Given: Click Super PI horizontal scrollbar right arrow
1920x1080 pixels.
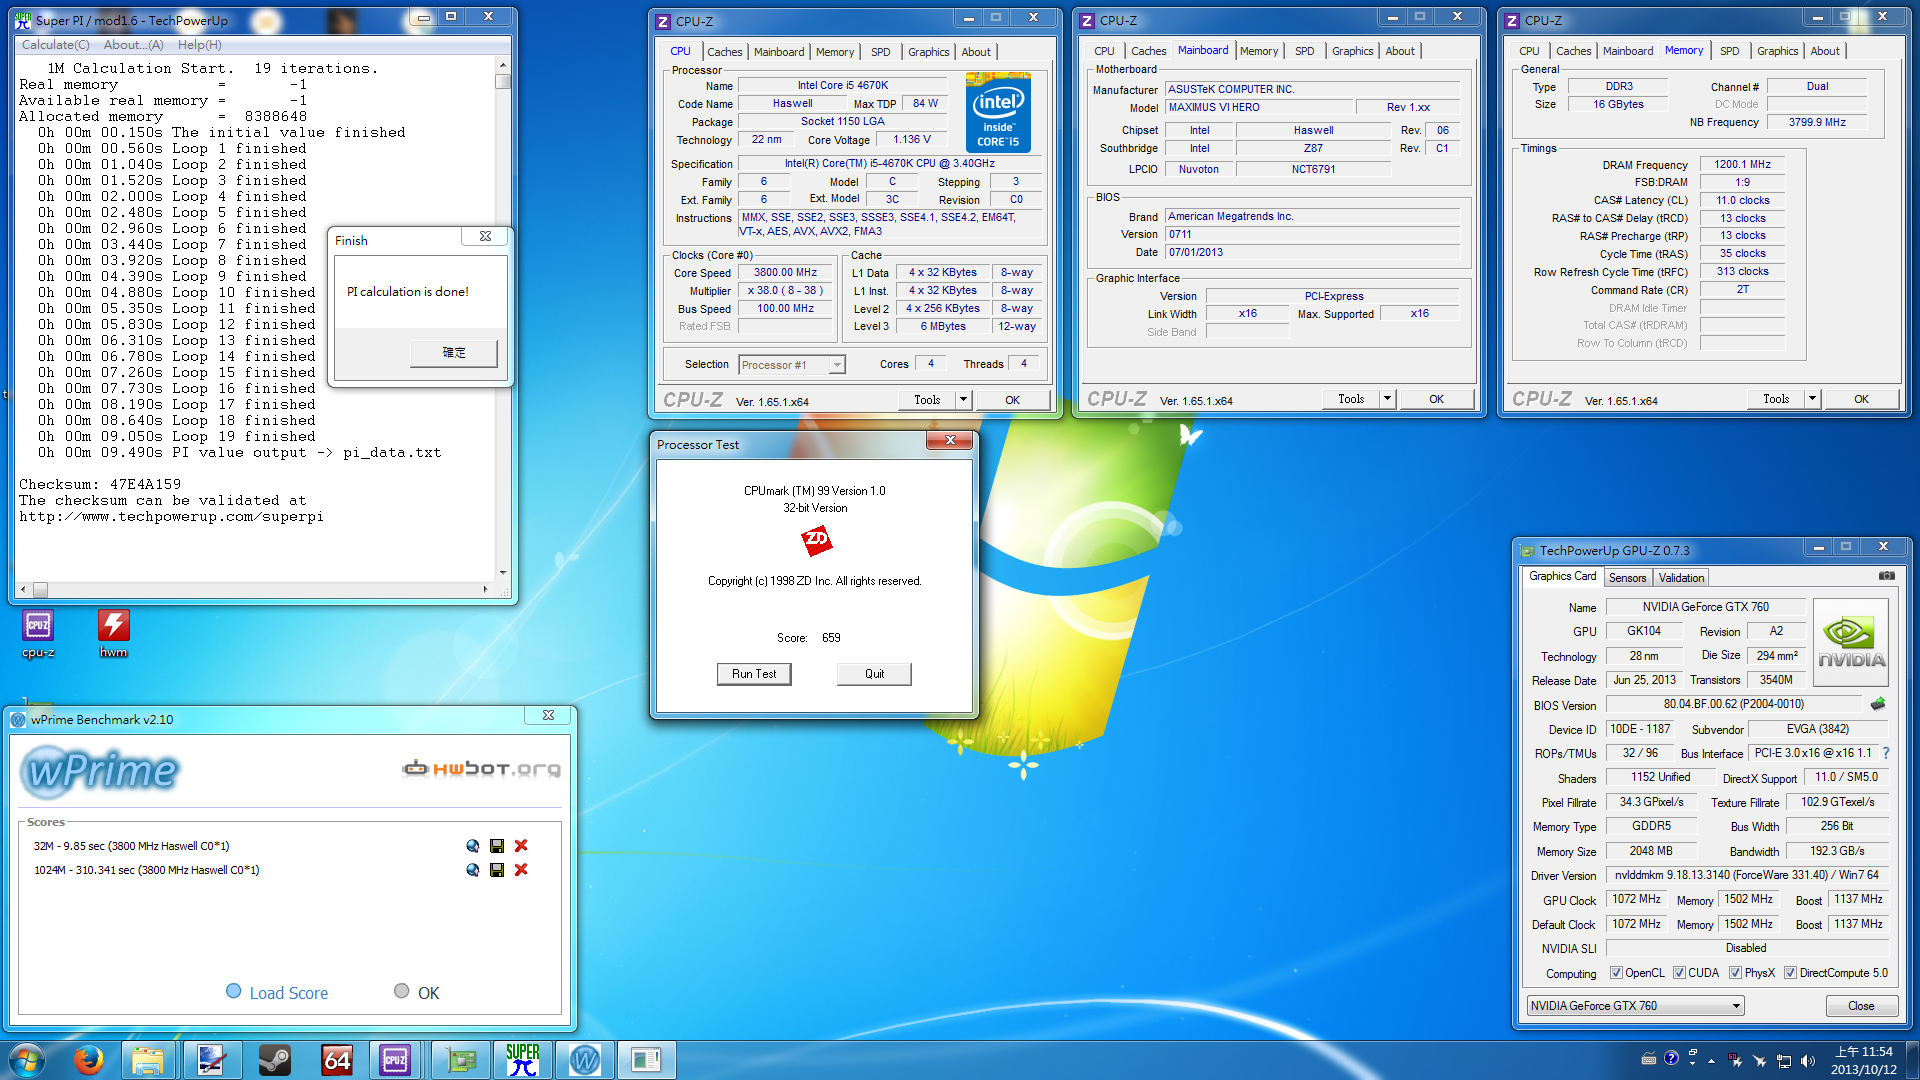Looking at the screenshot, I should 486,590.
